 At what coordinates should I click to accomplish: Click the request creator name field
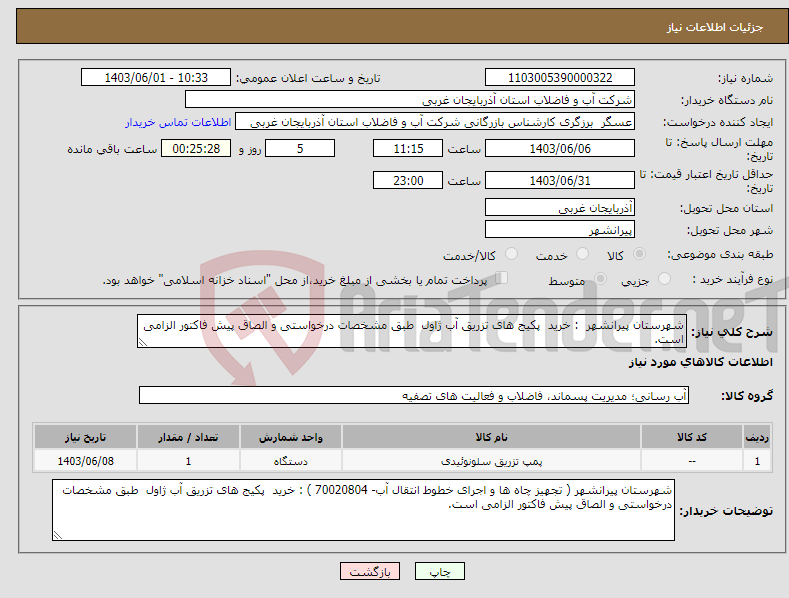(x=435, y=122)
